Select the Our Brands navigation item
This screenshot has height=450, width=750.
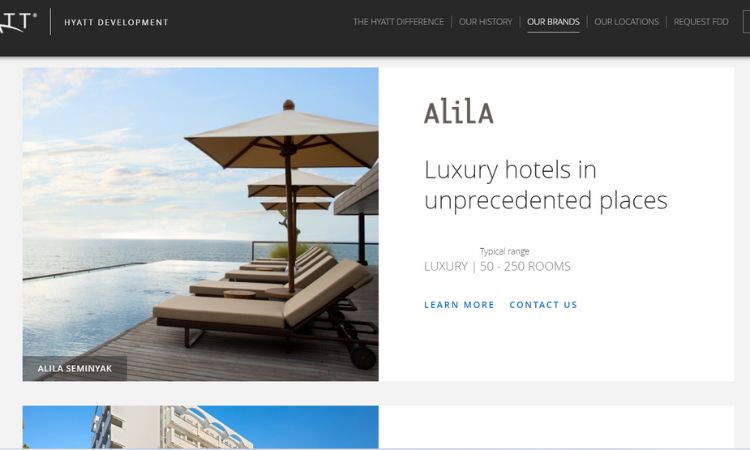(x=553, y=22)
